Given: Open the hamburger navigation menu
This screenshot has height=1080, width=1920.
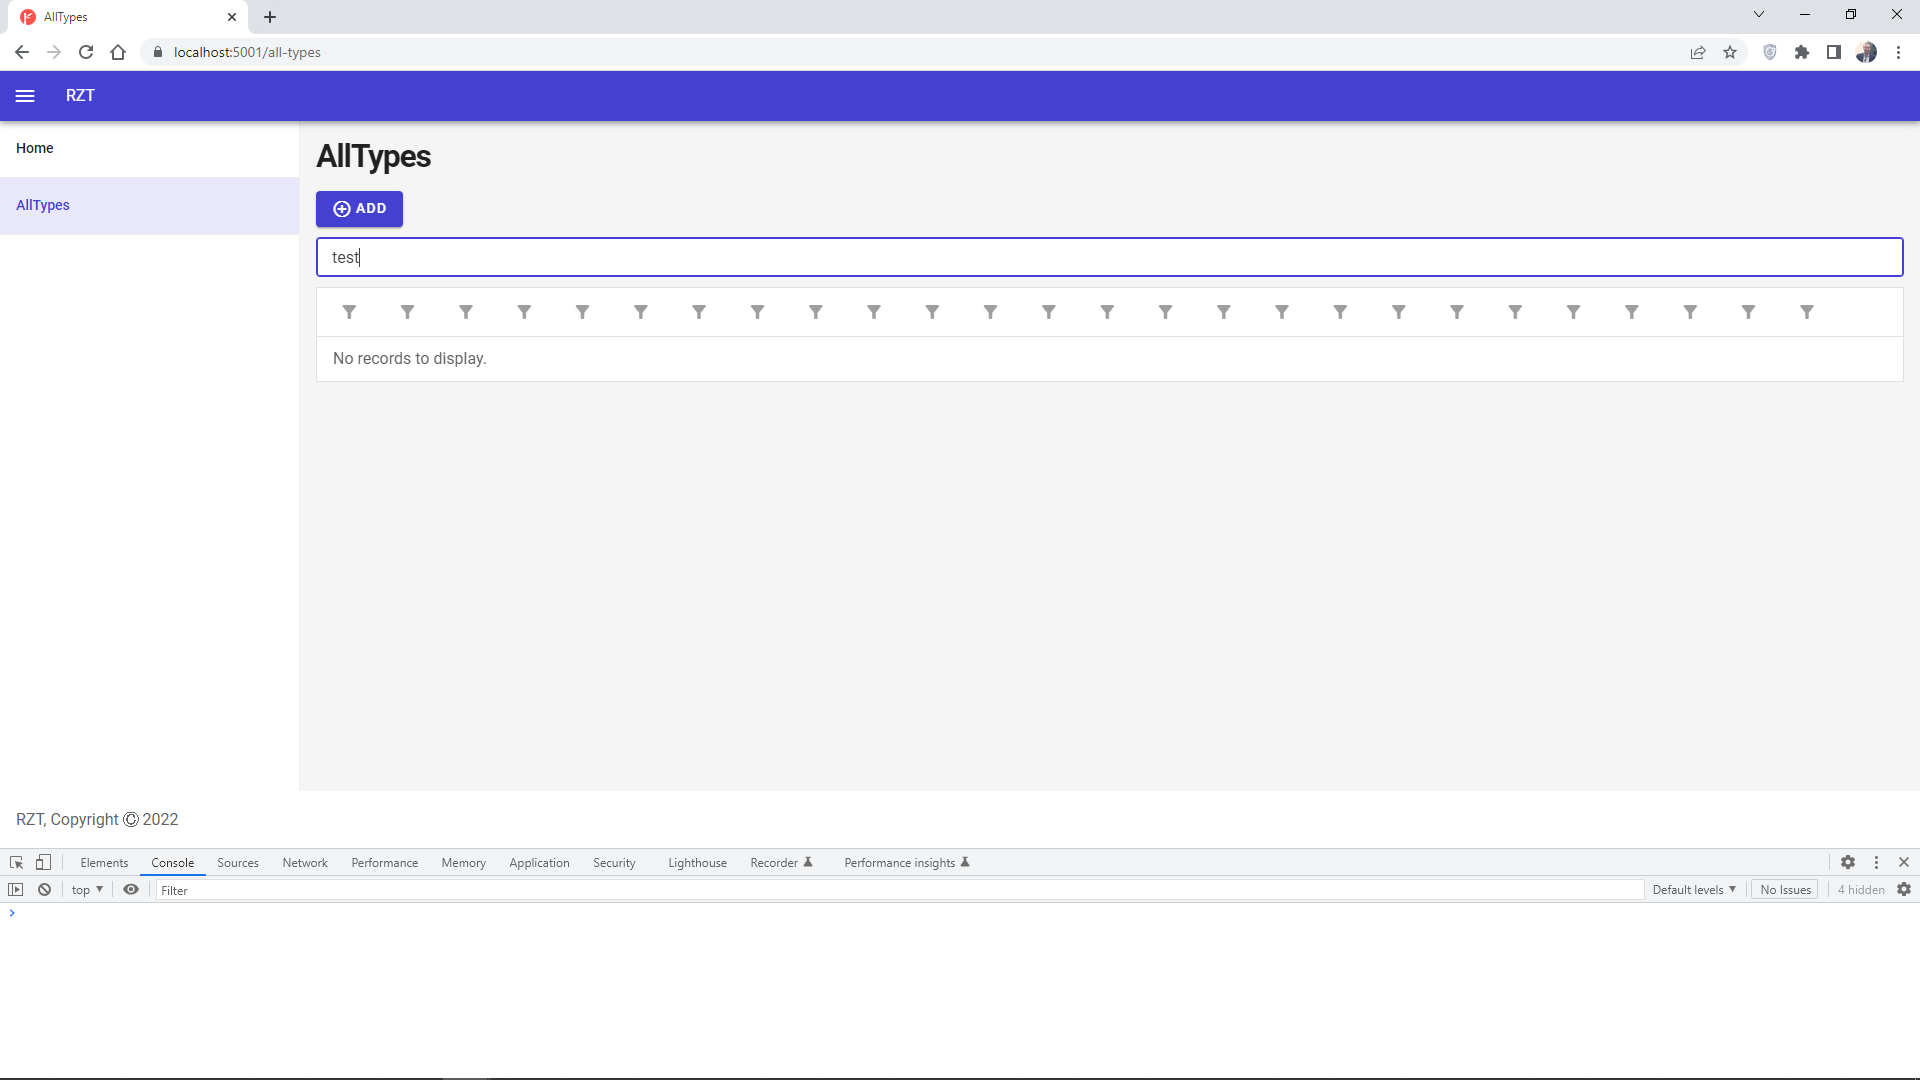Looking at the screenshot, I should (25, 96).
